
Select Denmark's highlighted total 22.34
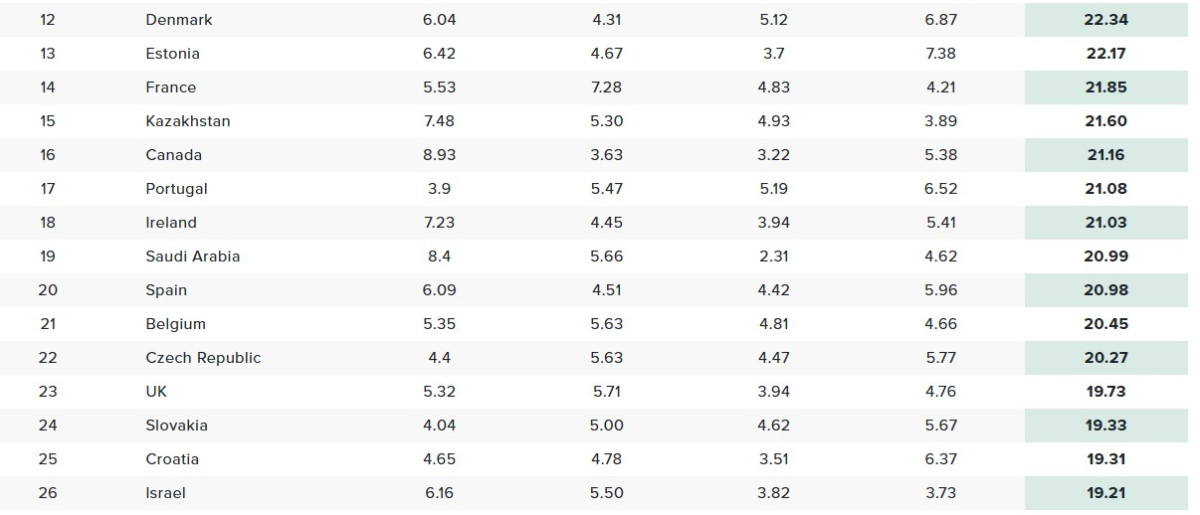point(1106,20)
